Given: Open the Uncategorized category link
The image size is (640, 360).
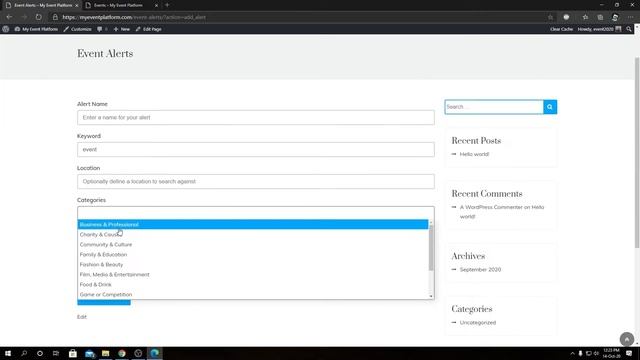Looking at the screenshot, I should click(x=478, y=323).
